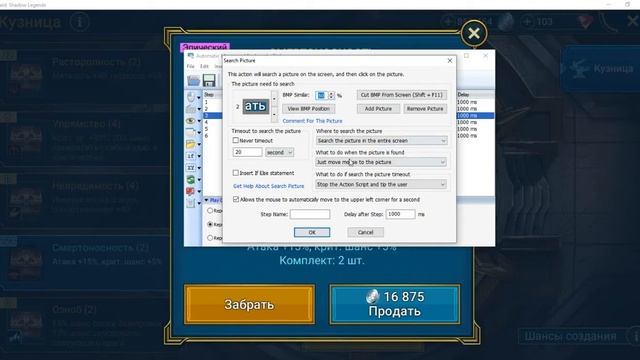Click 'Cut BMP From Screen (Shift + F11)' button
Screen dimensions: 640x360
(x=402, y=95)
